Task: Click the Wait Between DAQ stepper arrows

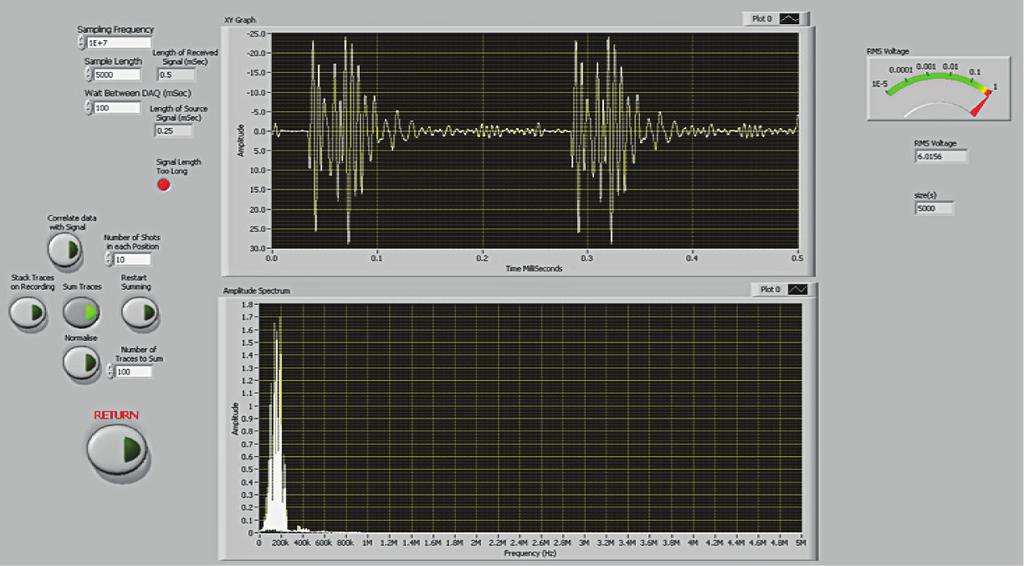Action: point(88,108)
